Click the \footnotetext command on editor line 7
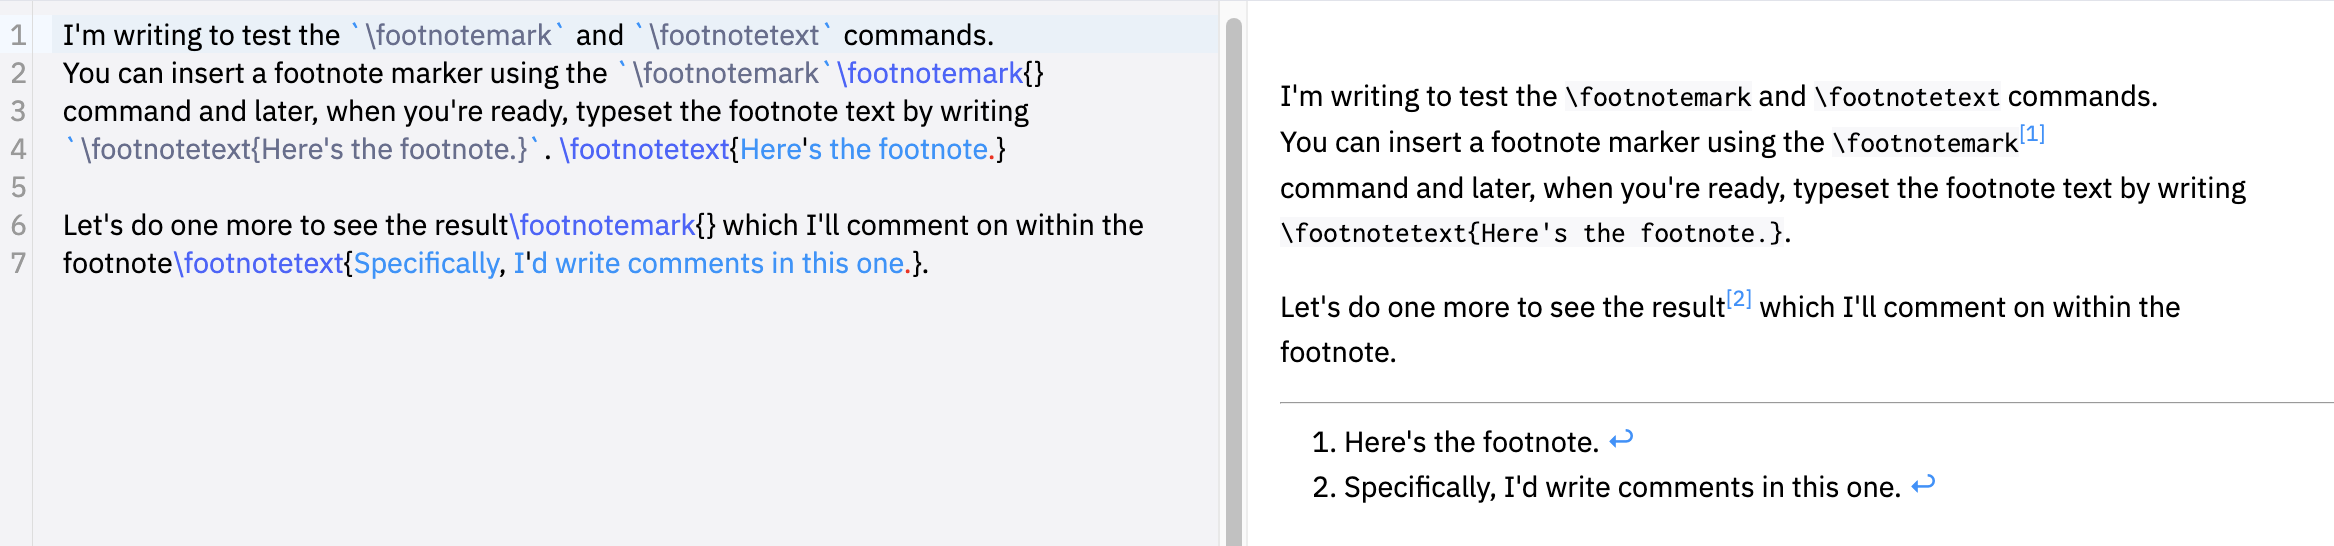 tap(259, 263)
